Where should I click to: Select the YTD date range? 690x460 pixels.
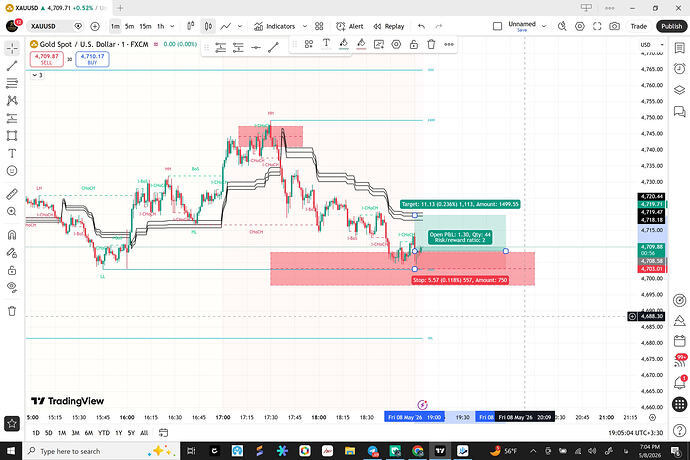tap(104, 433)
